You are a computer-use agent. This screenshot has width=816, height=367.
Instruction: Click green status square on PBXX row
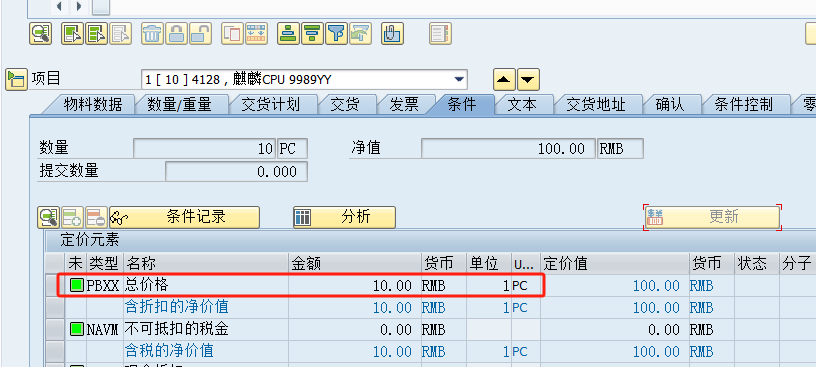coord(77,285)
